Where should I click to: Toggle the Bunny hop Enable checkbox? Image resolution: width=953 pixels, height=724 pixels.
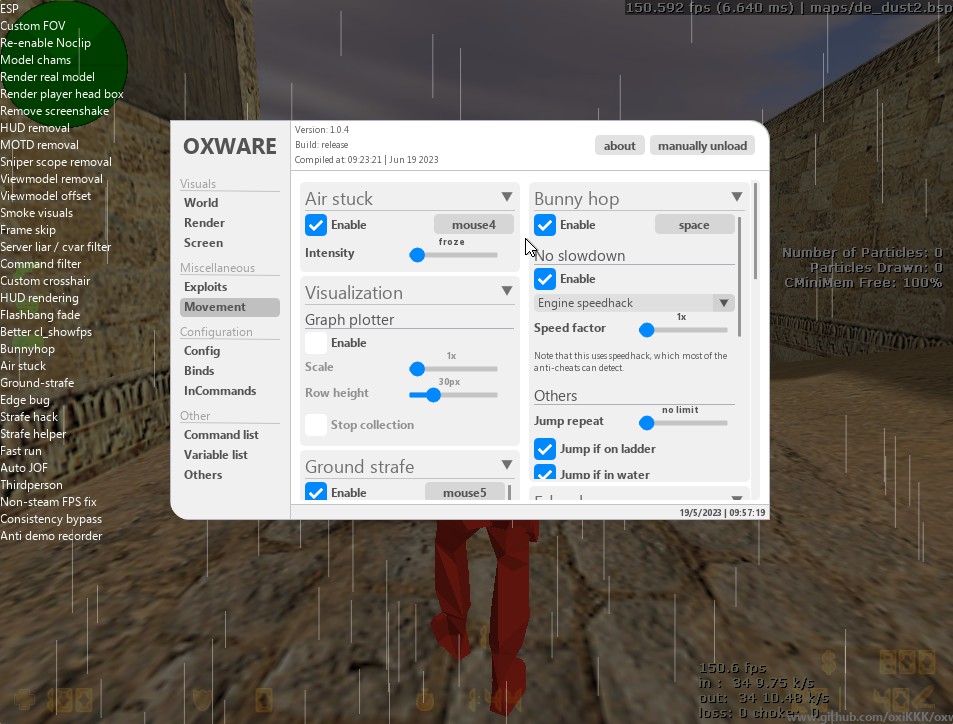545,225
